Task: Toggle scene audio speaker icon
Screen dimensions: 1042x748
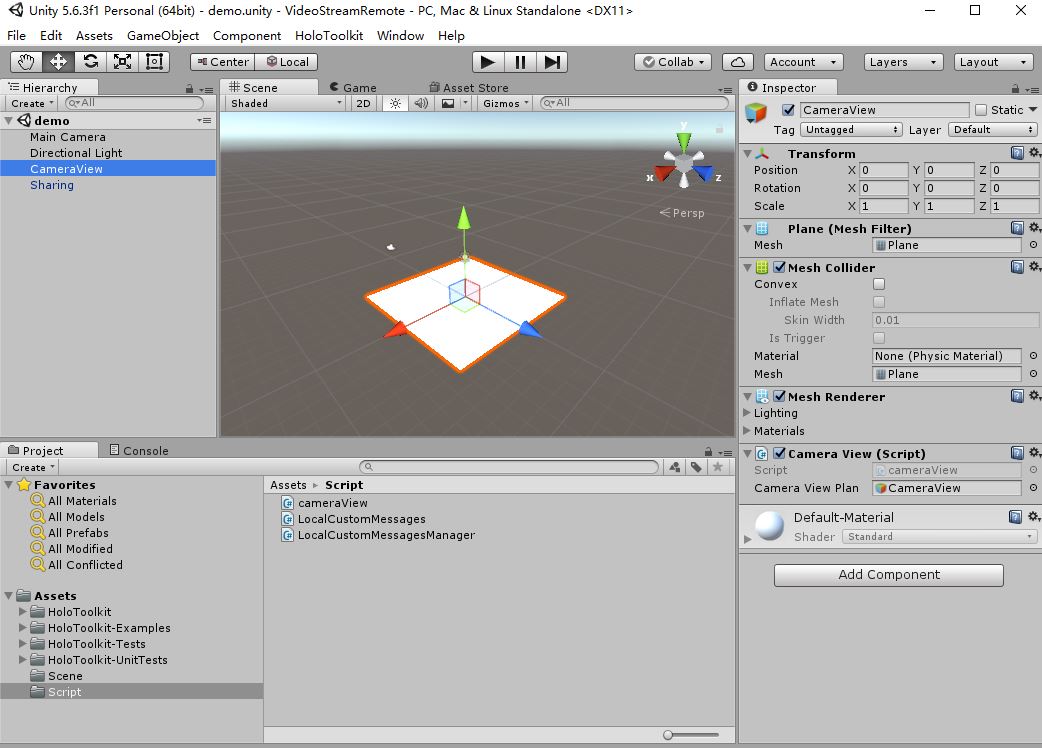Action: point(421,103)
